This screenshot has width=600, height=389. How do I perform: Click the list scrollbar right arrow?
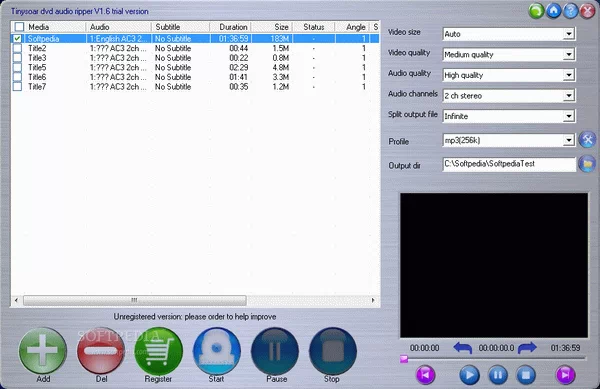point(373,300)
